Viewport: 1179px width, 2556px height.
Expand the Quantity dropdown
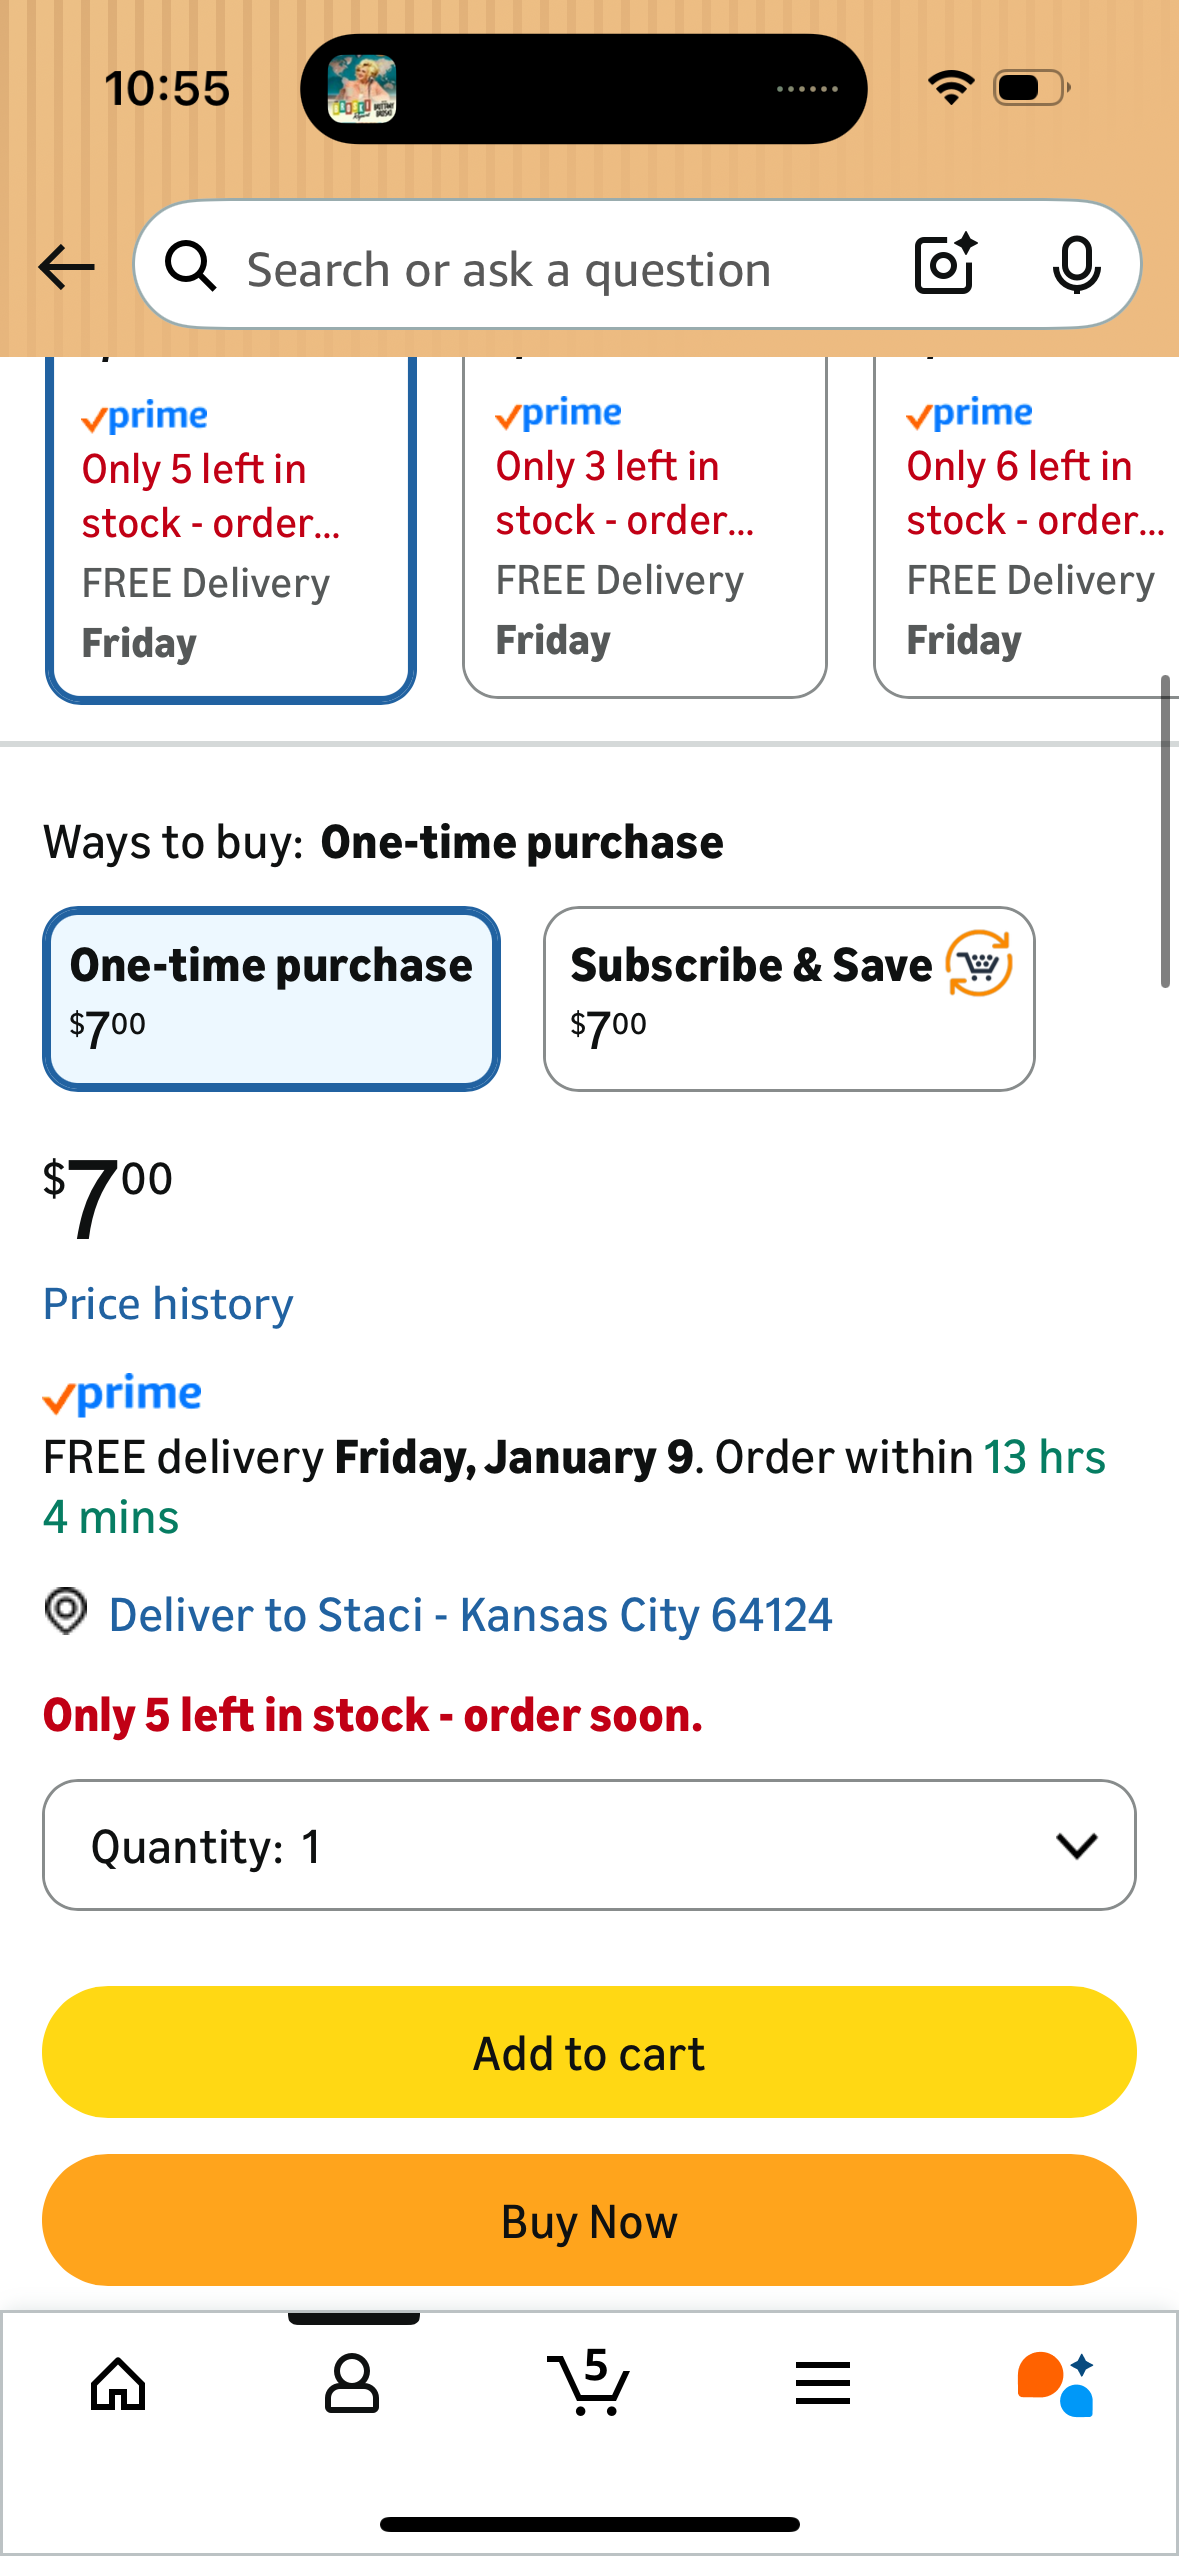pos(589,1845)
